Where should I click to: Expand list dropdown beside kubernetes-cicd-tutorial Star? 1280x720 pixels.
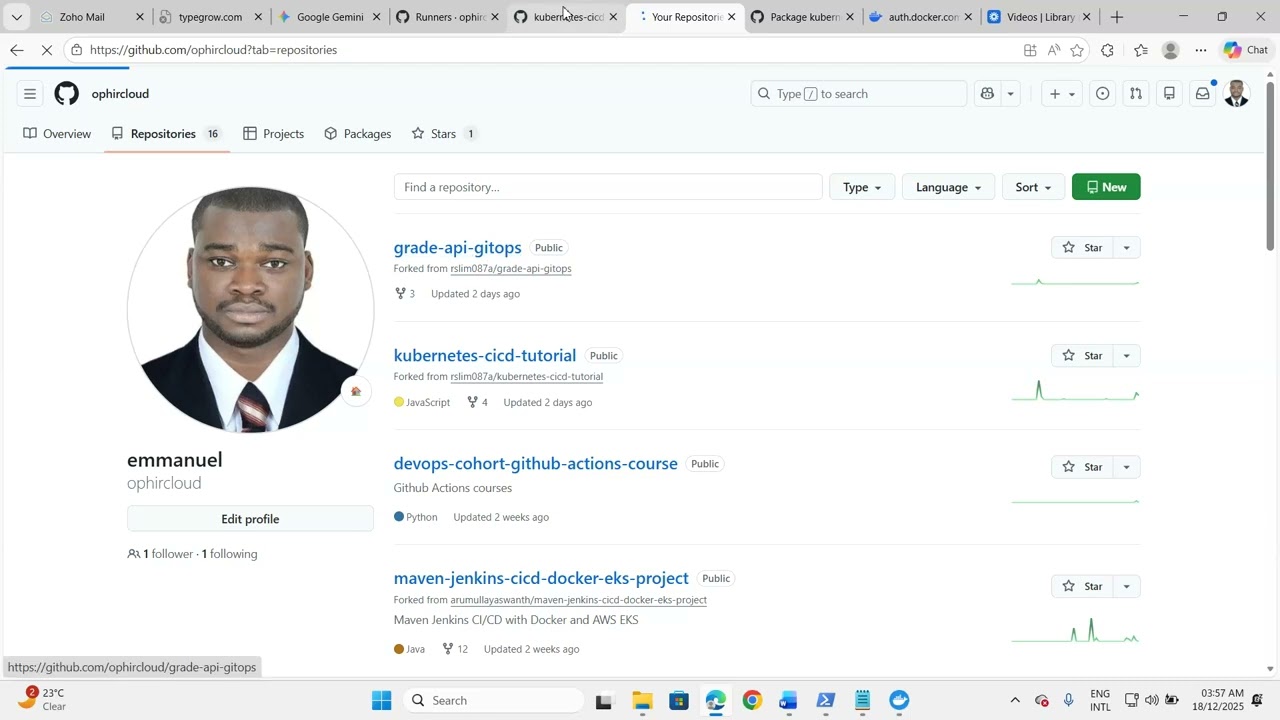1127,356
